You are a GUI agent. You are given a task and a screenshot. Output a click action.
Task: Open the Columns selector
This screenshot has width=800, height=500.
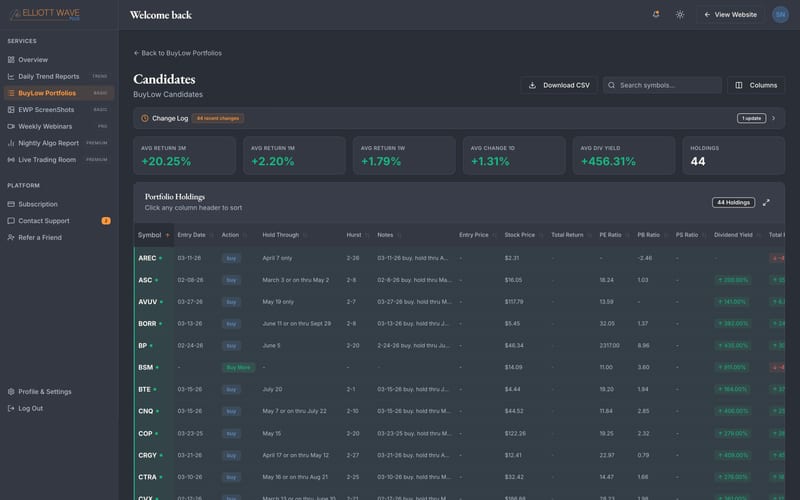756,85
